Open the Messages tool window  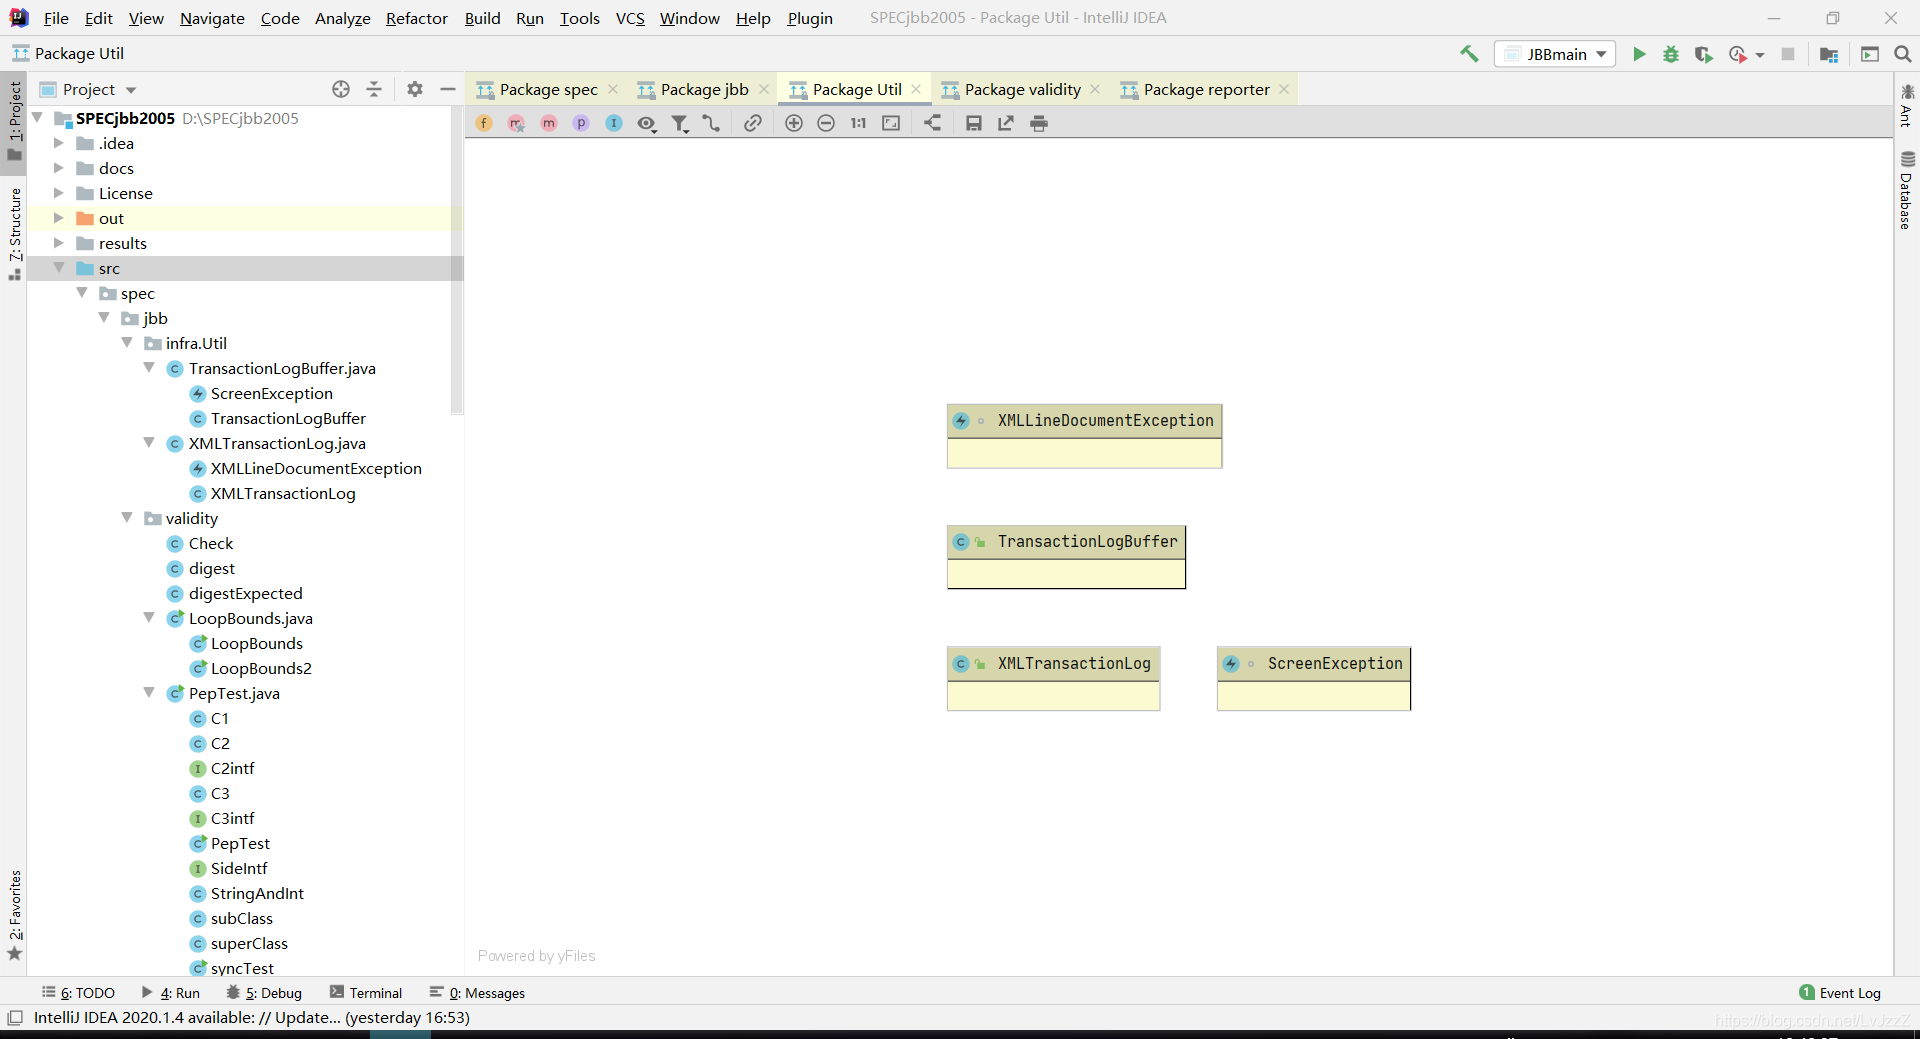(x=477, y=993)
